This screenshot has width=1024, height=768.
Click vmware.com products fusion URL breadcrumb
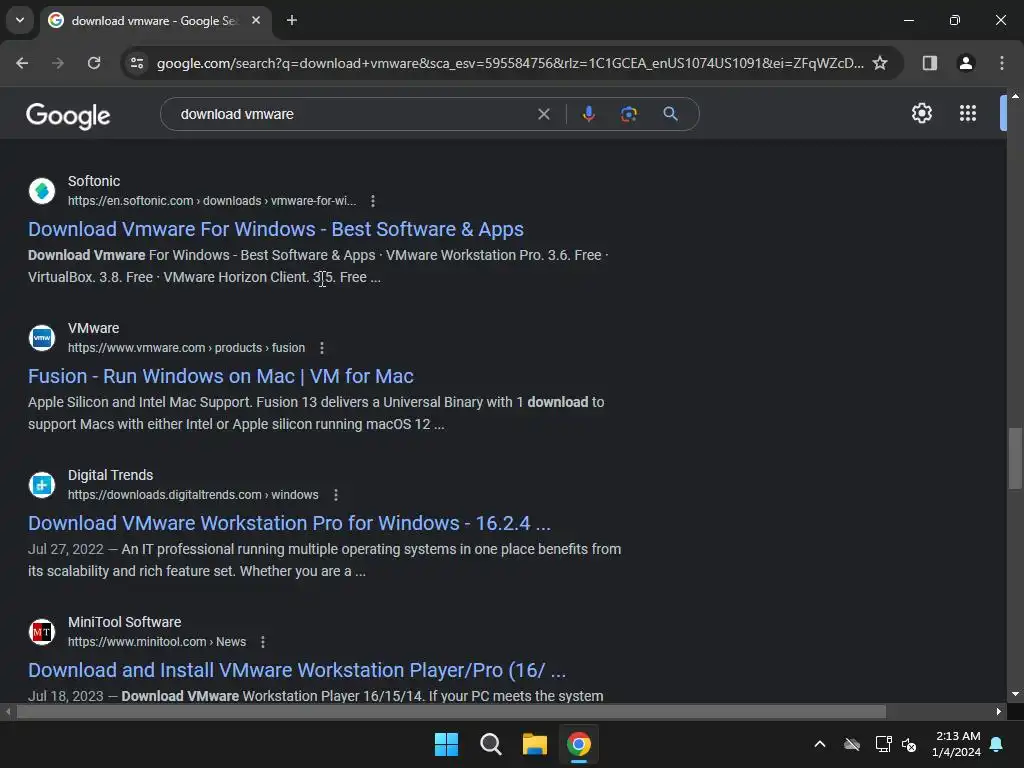point(186,348)
